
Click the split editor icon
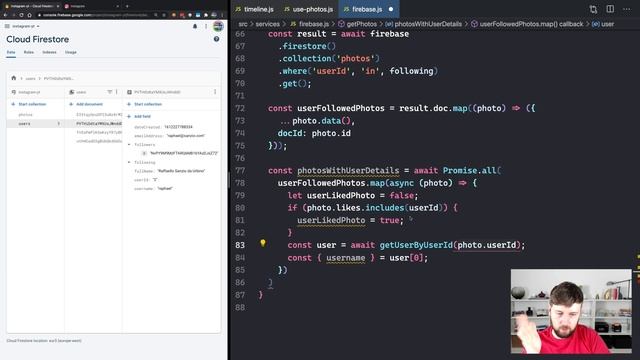pos(610,9)
